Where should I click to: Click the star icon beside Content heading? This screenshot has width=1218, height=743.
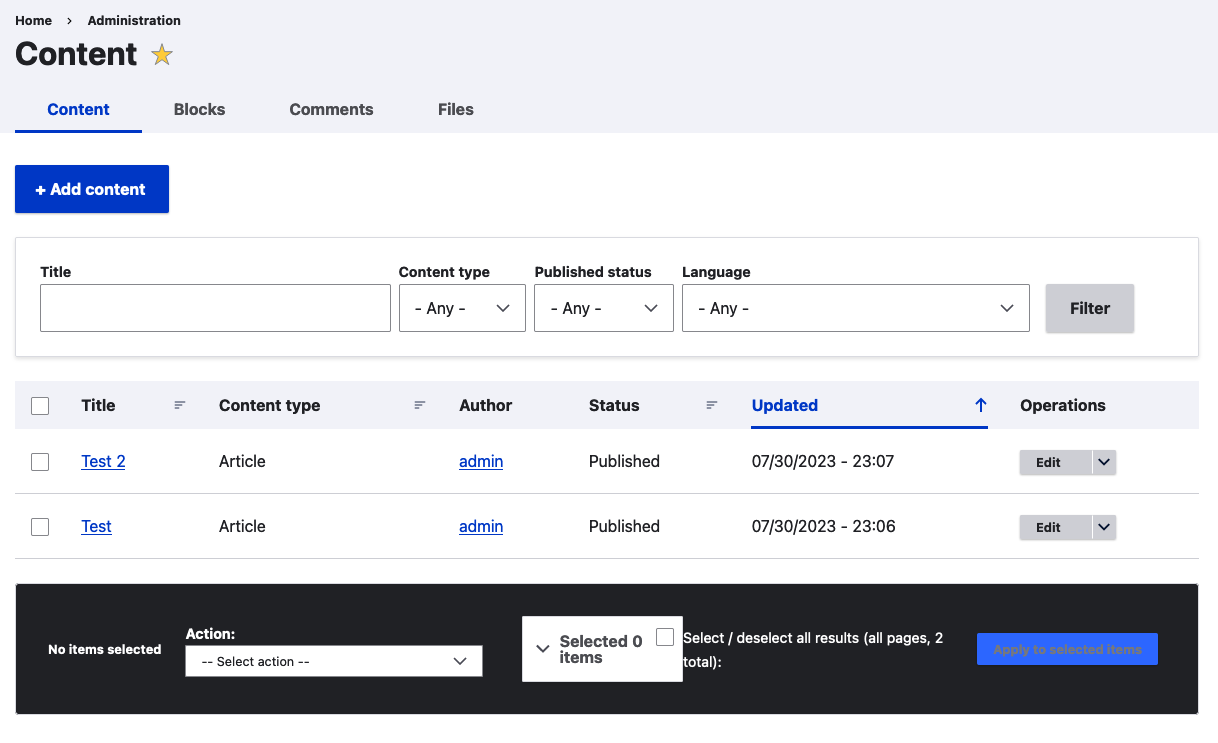tap(161, 55)
